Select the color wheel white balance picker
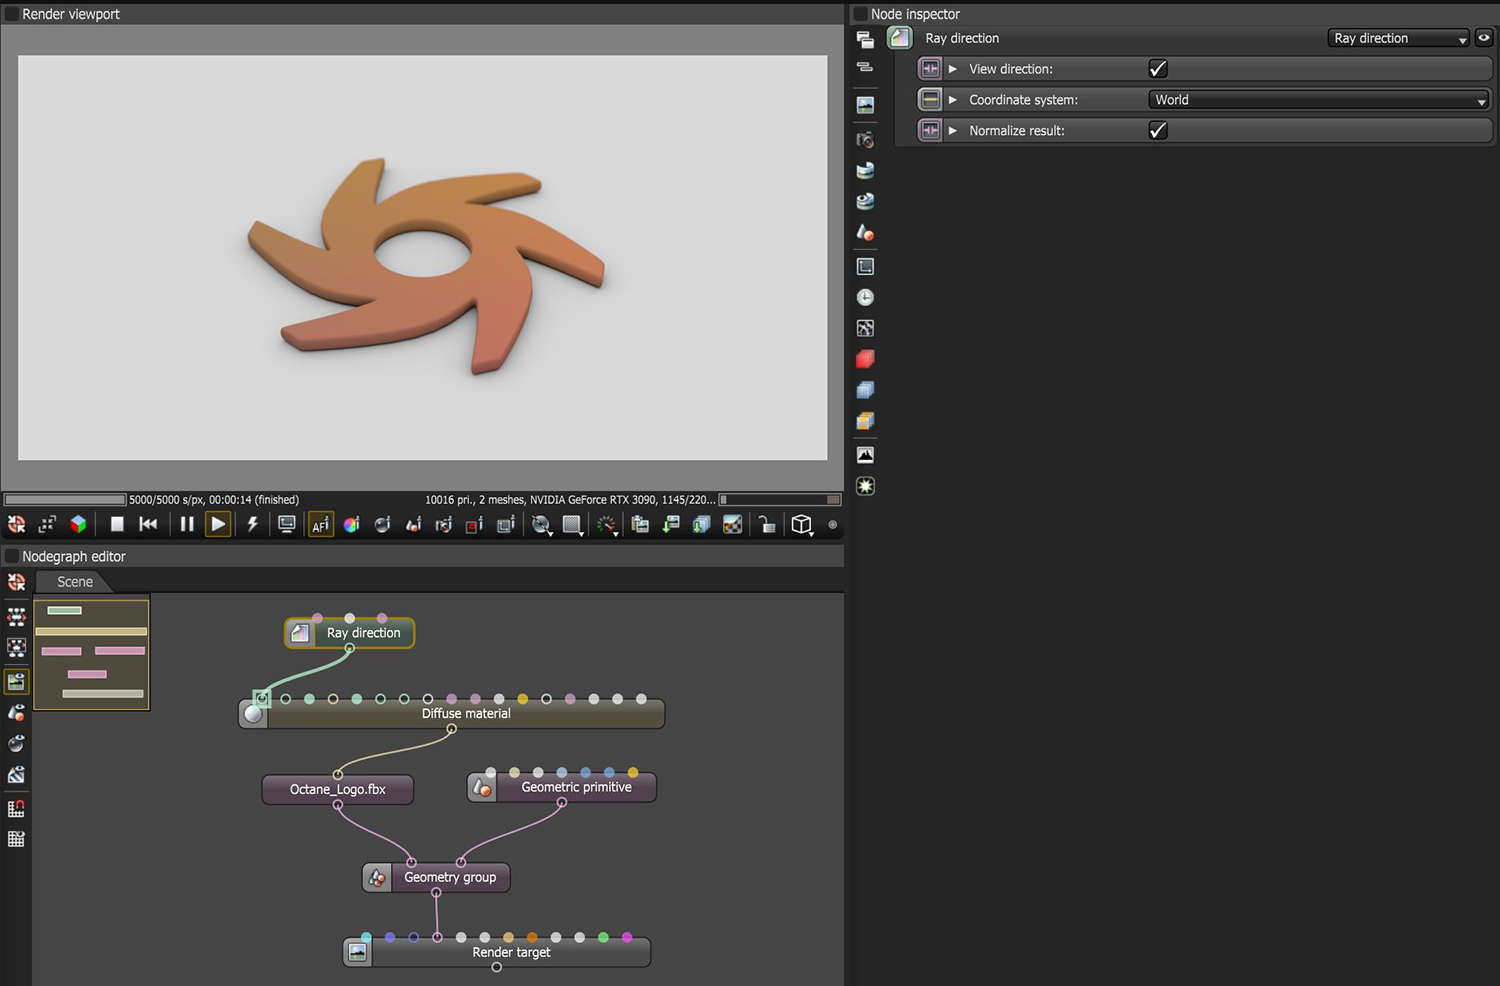 click(x=351, y=524)
